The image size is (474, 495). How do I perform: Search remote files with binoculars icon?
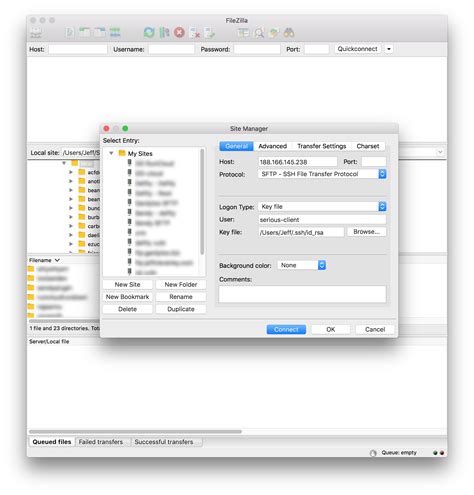pos(289,33)
